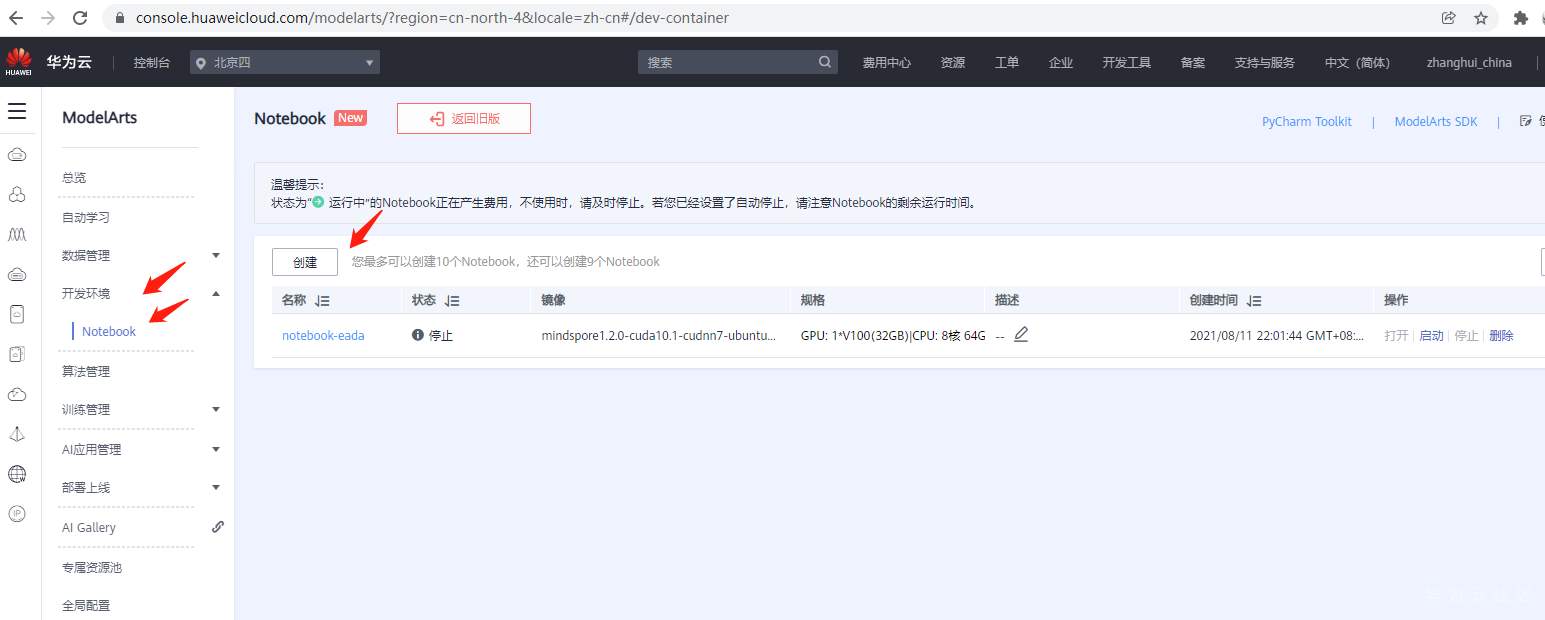
Task: Open 开发工具 in the top navigation
Action: tap(1127, 62)
